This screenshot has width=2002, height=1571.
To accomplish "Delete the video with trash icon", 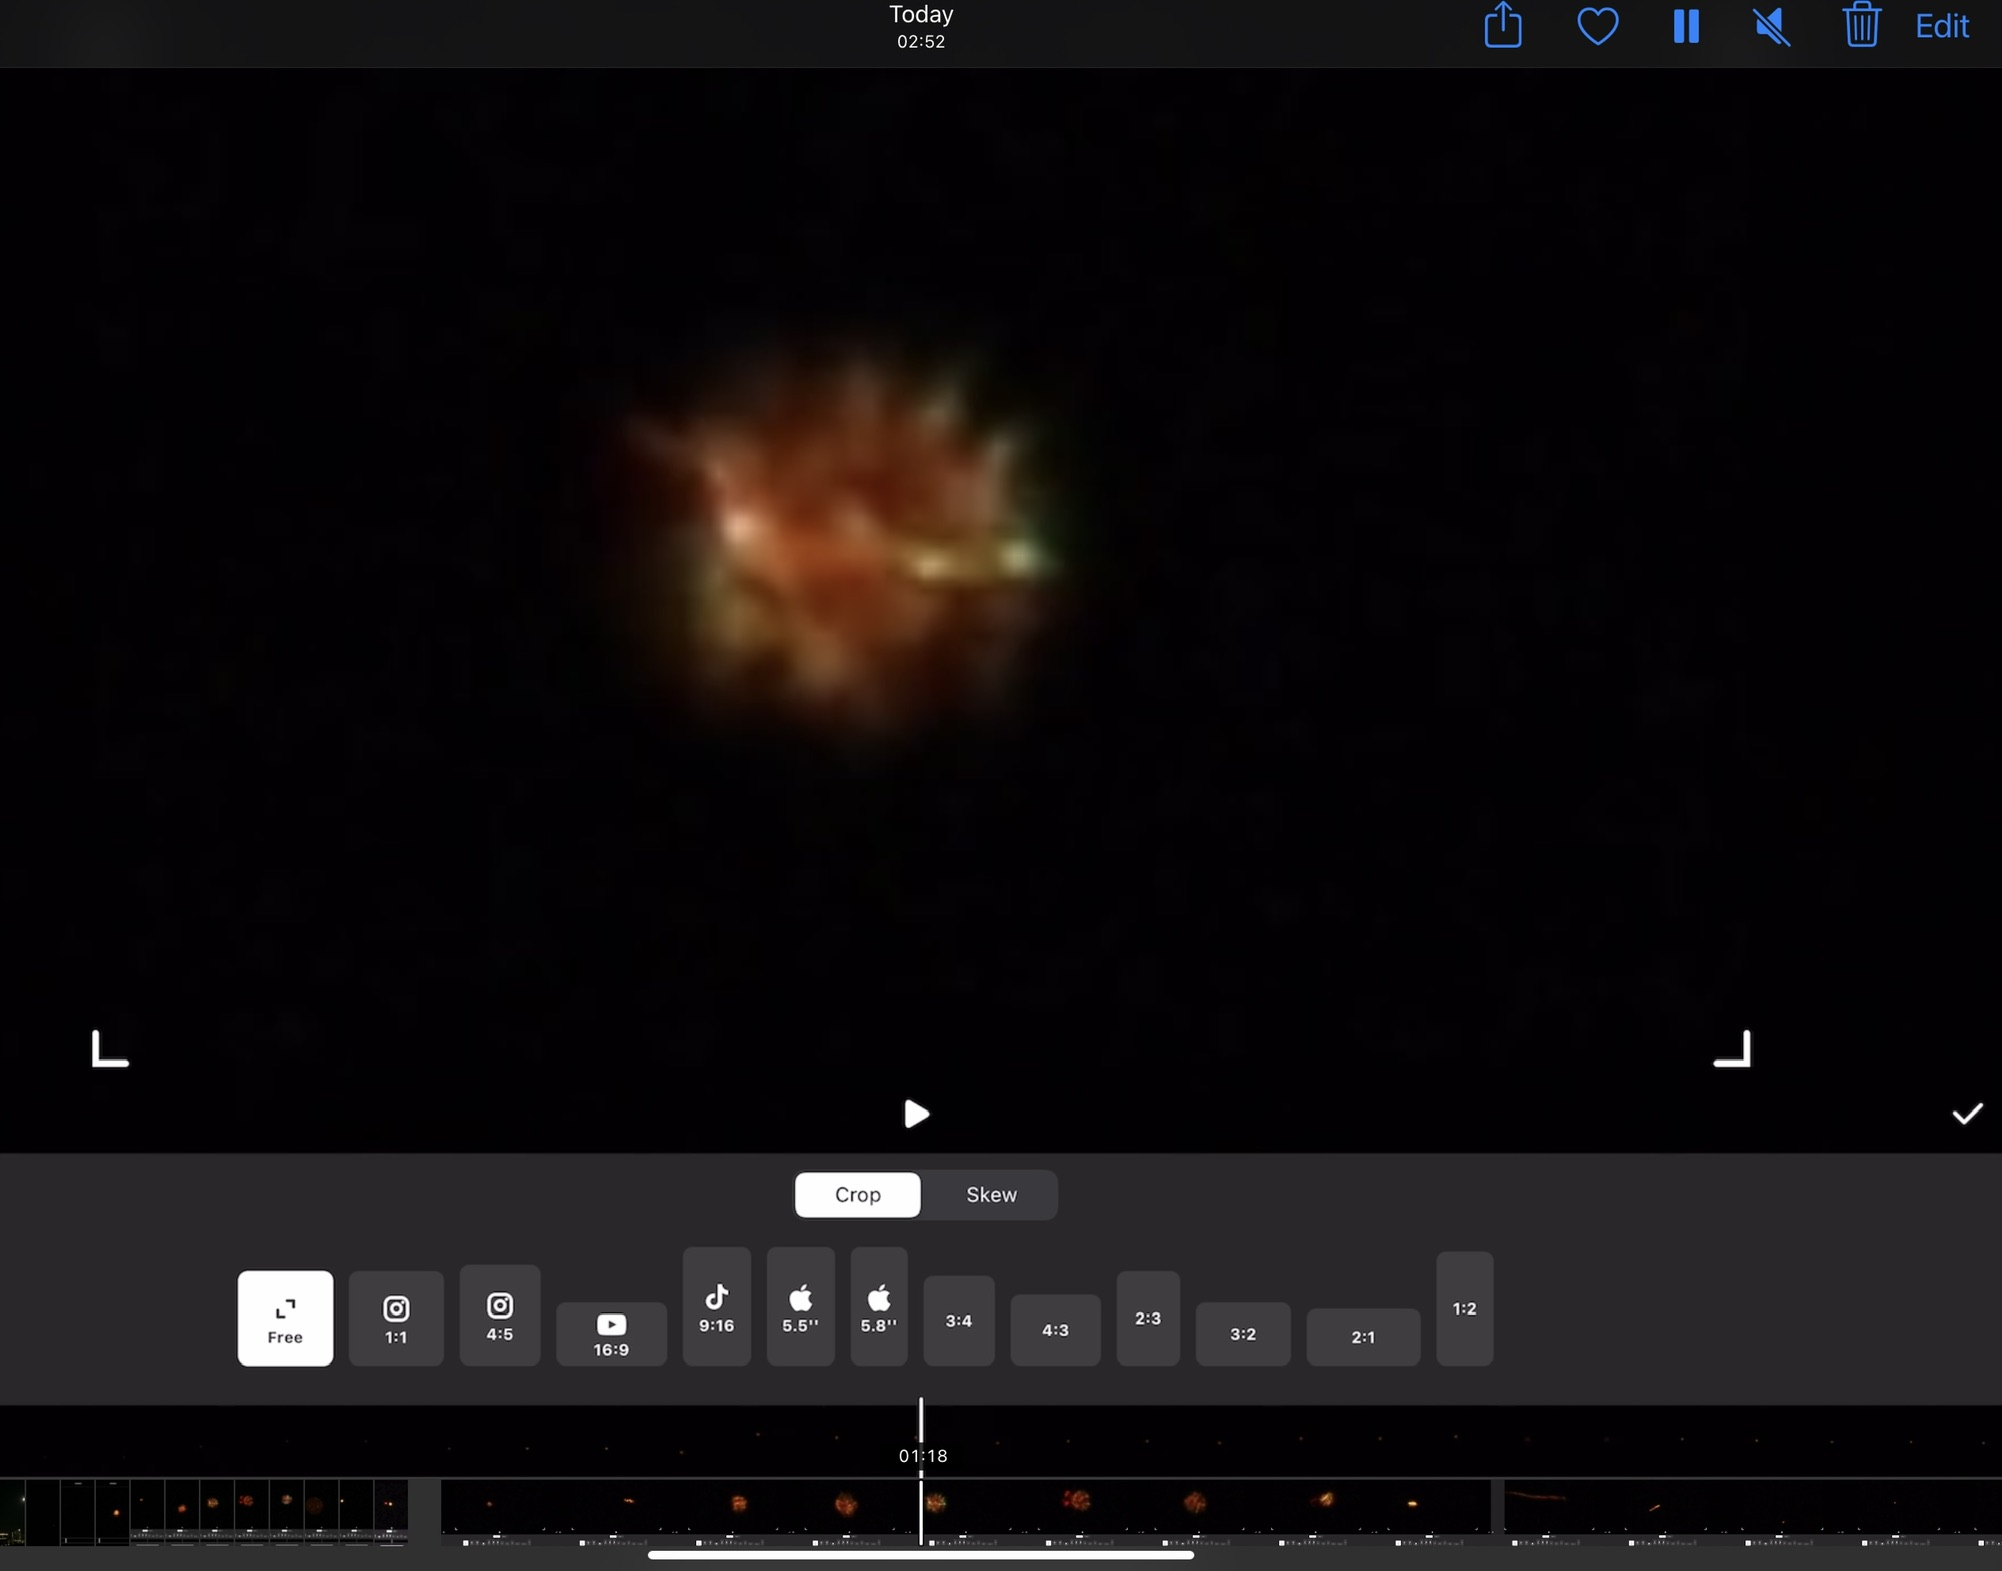I will (x=1861, y=26).
